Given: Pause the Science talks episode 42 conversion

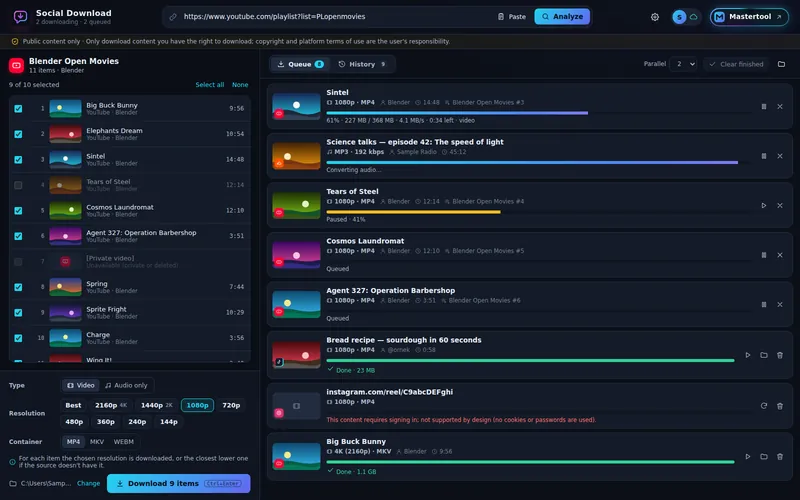Looking at the screenshot, I should click(x=764, y=156).
